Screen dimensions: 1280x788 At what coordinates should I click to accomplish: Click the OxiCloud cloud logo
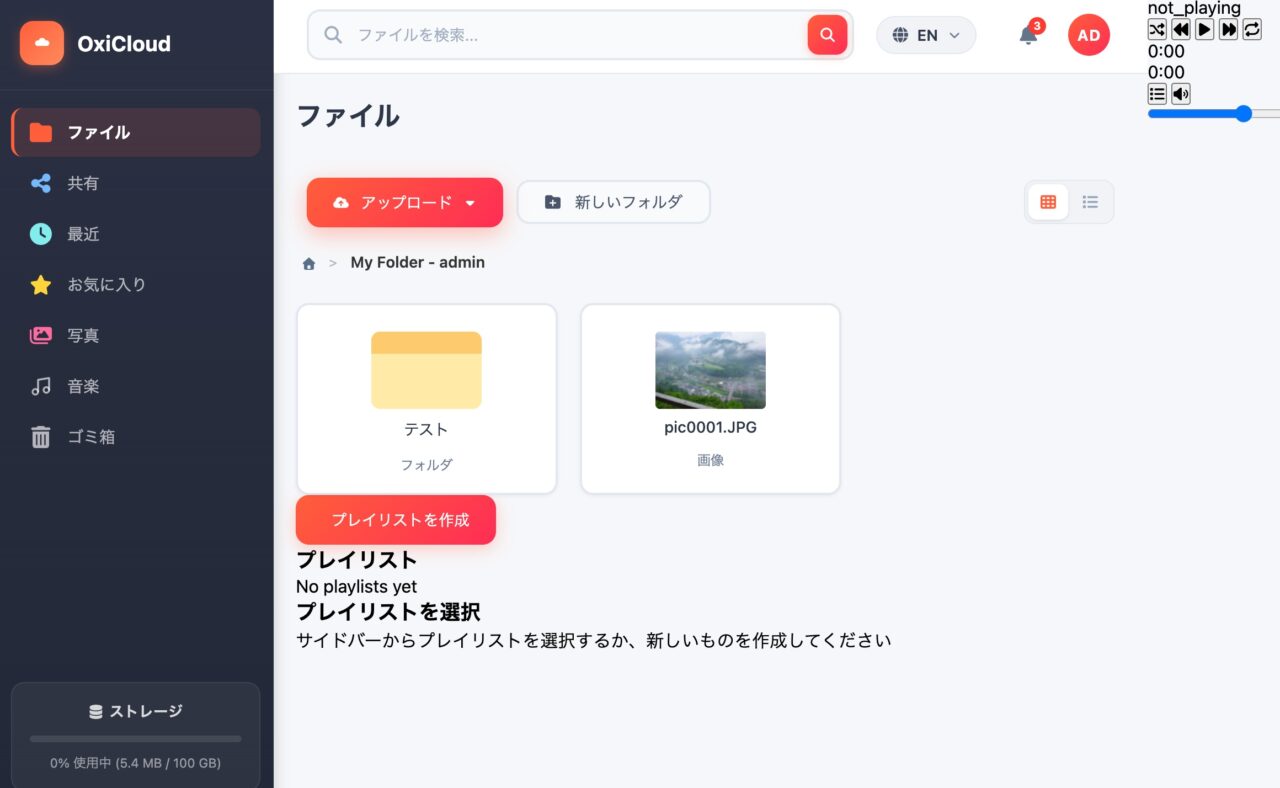pos(42,43)
